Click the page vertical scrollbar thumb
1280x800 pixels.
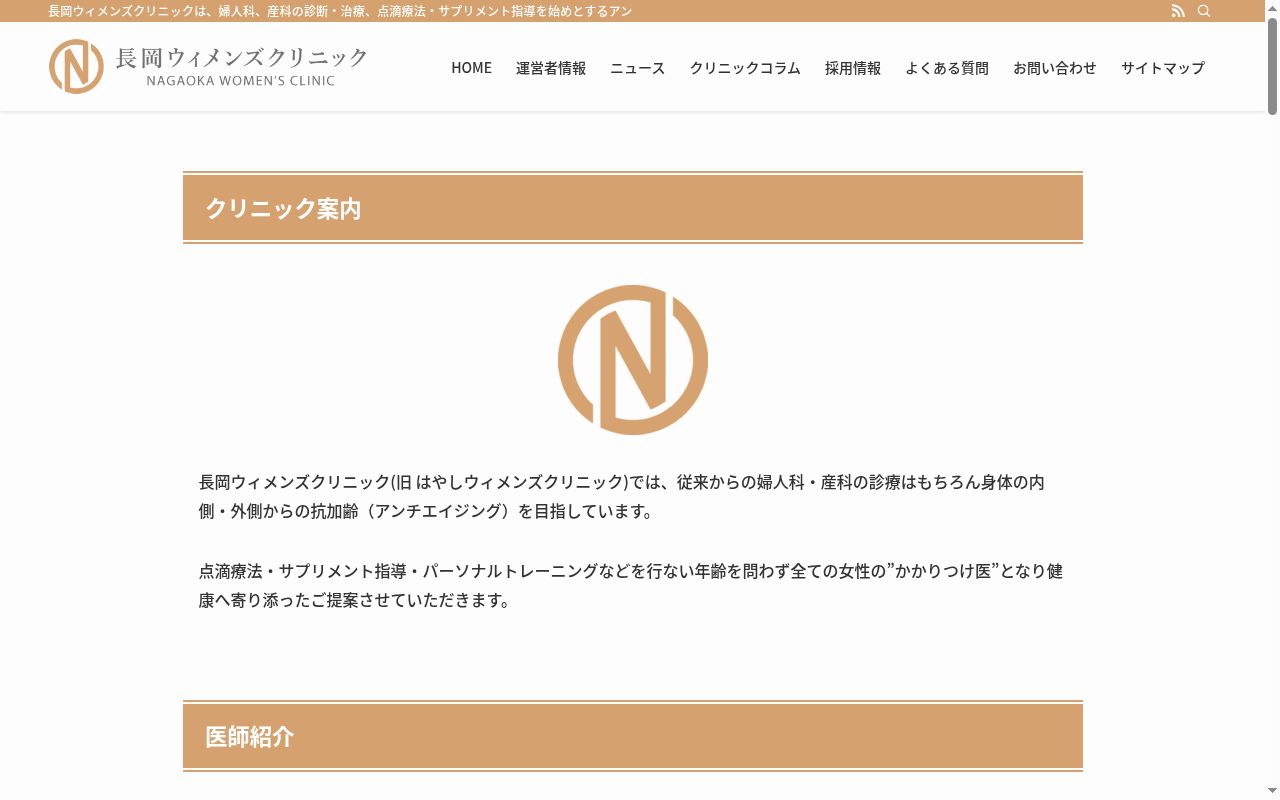[x=1273, y=65]
